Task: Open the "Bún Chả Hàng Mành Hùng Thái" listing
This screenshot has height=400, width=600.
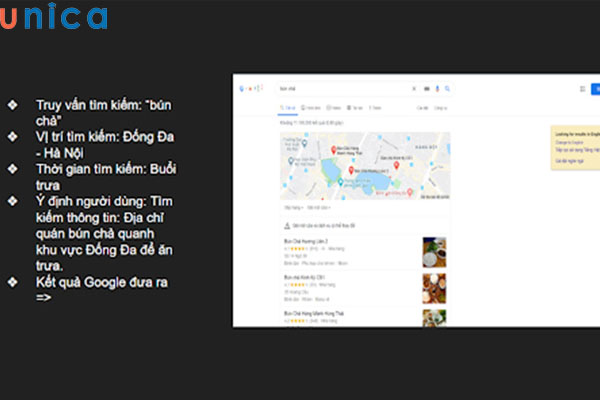Action: pyautogui.click(x=314, y=313)
